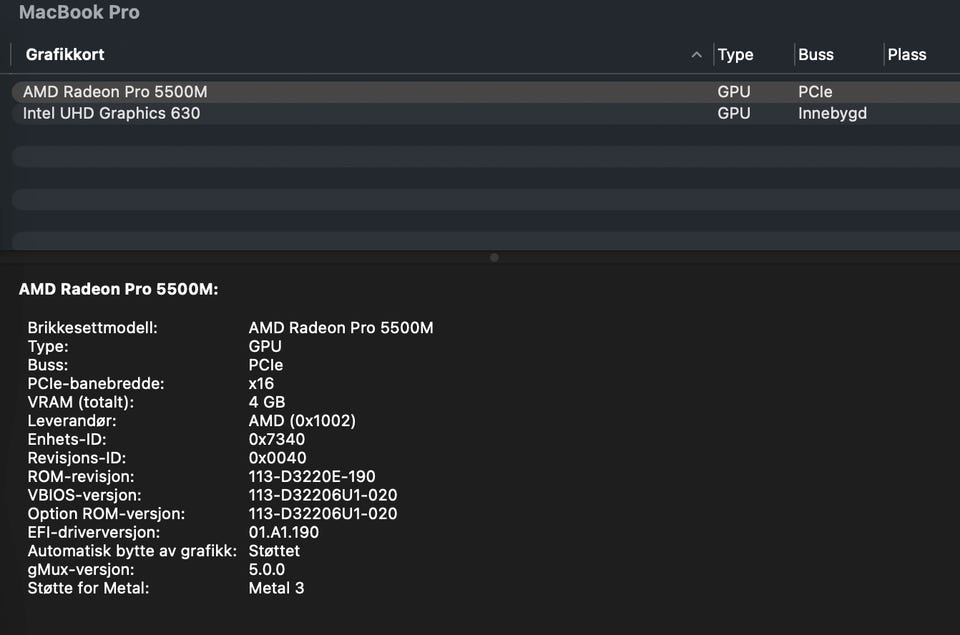Select the Intel UHD Graphics 630 row
960x635 pixels.
pyautogui.click(x=111, y=114)
